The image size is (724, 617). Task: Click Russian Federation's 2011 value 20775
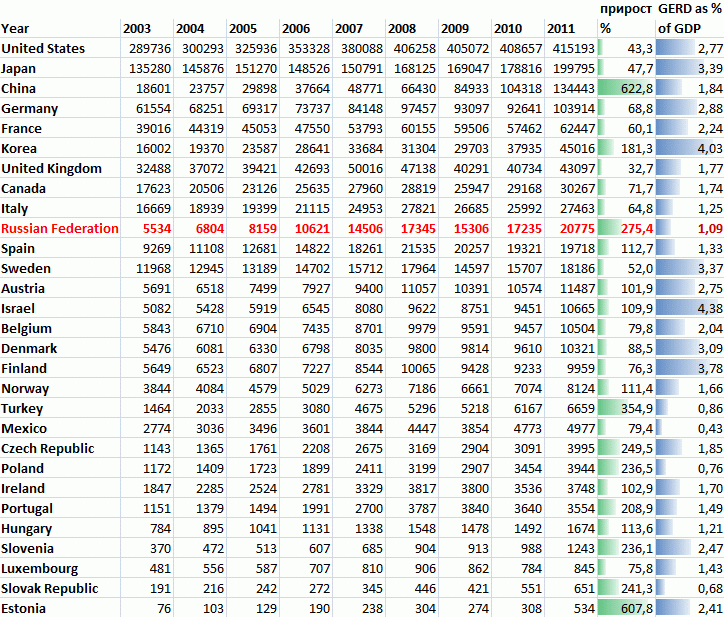(x=577, y=229)
